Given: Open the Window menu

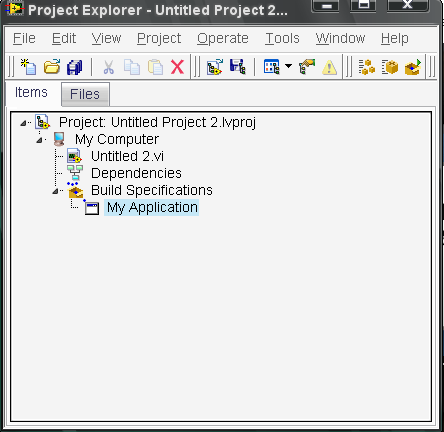Looking at the screenshot, I should tap(340, 38).
